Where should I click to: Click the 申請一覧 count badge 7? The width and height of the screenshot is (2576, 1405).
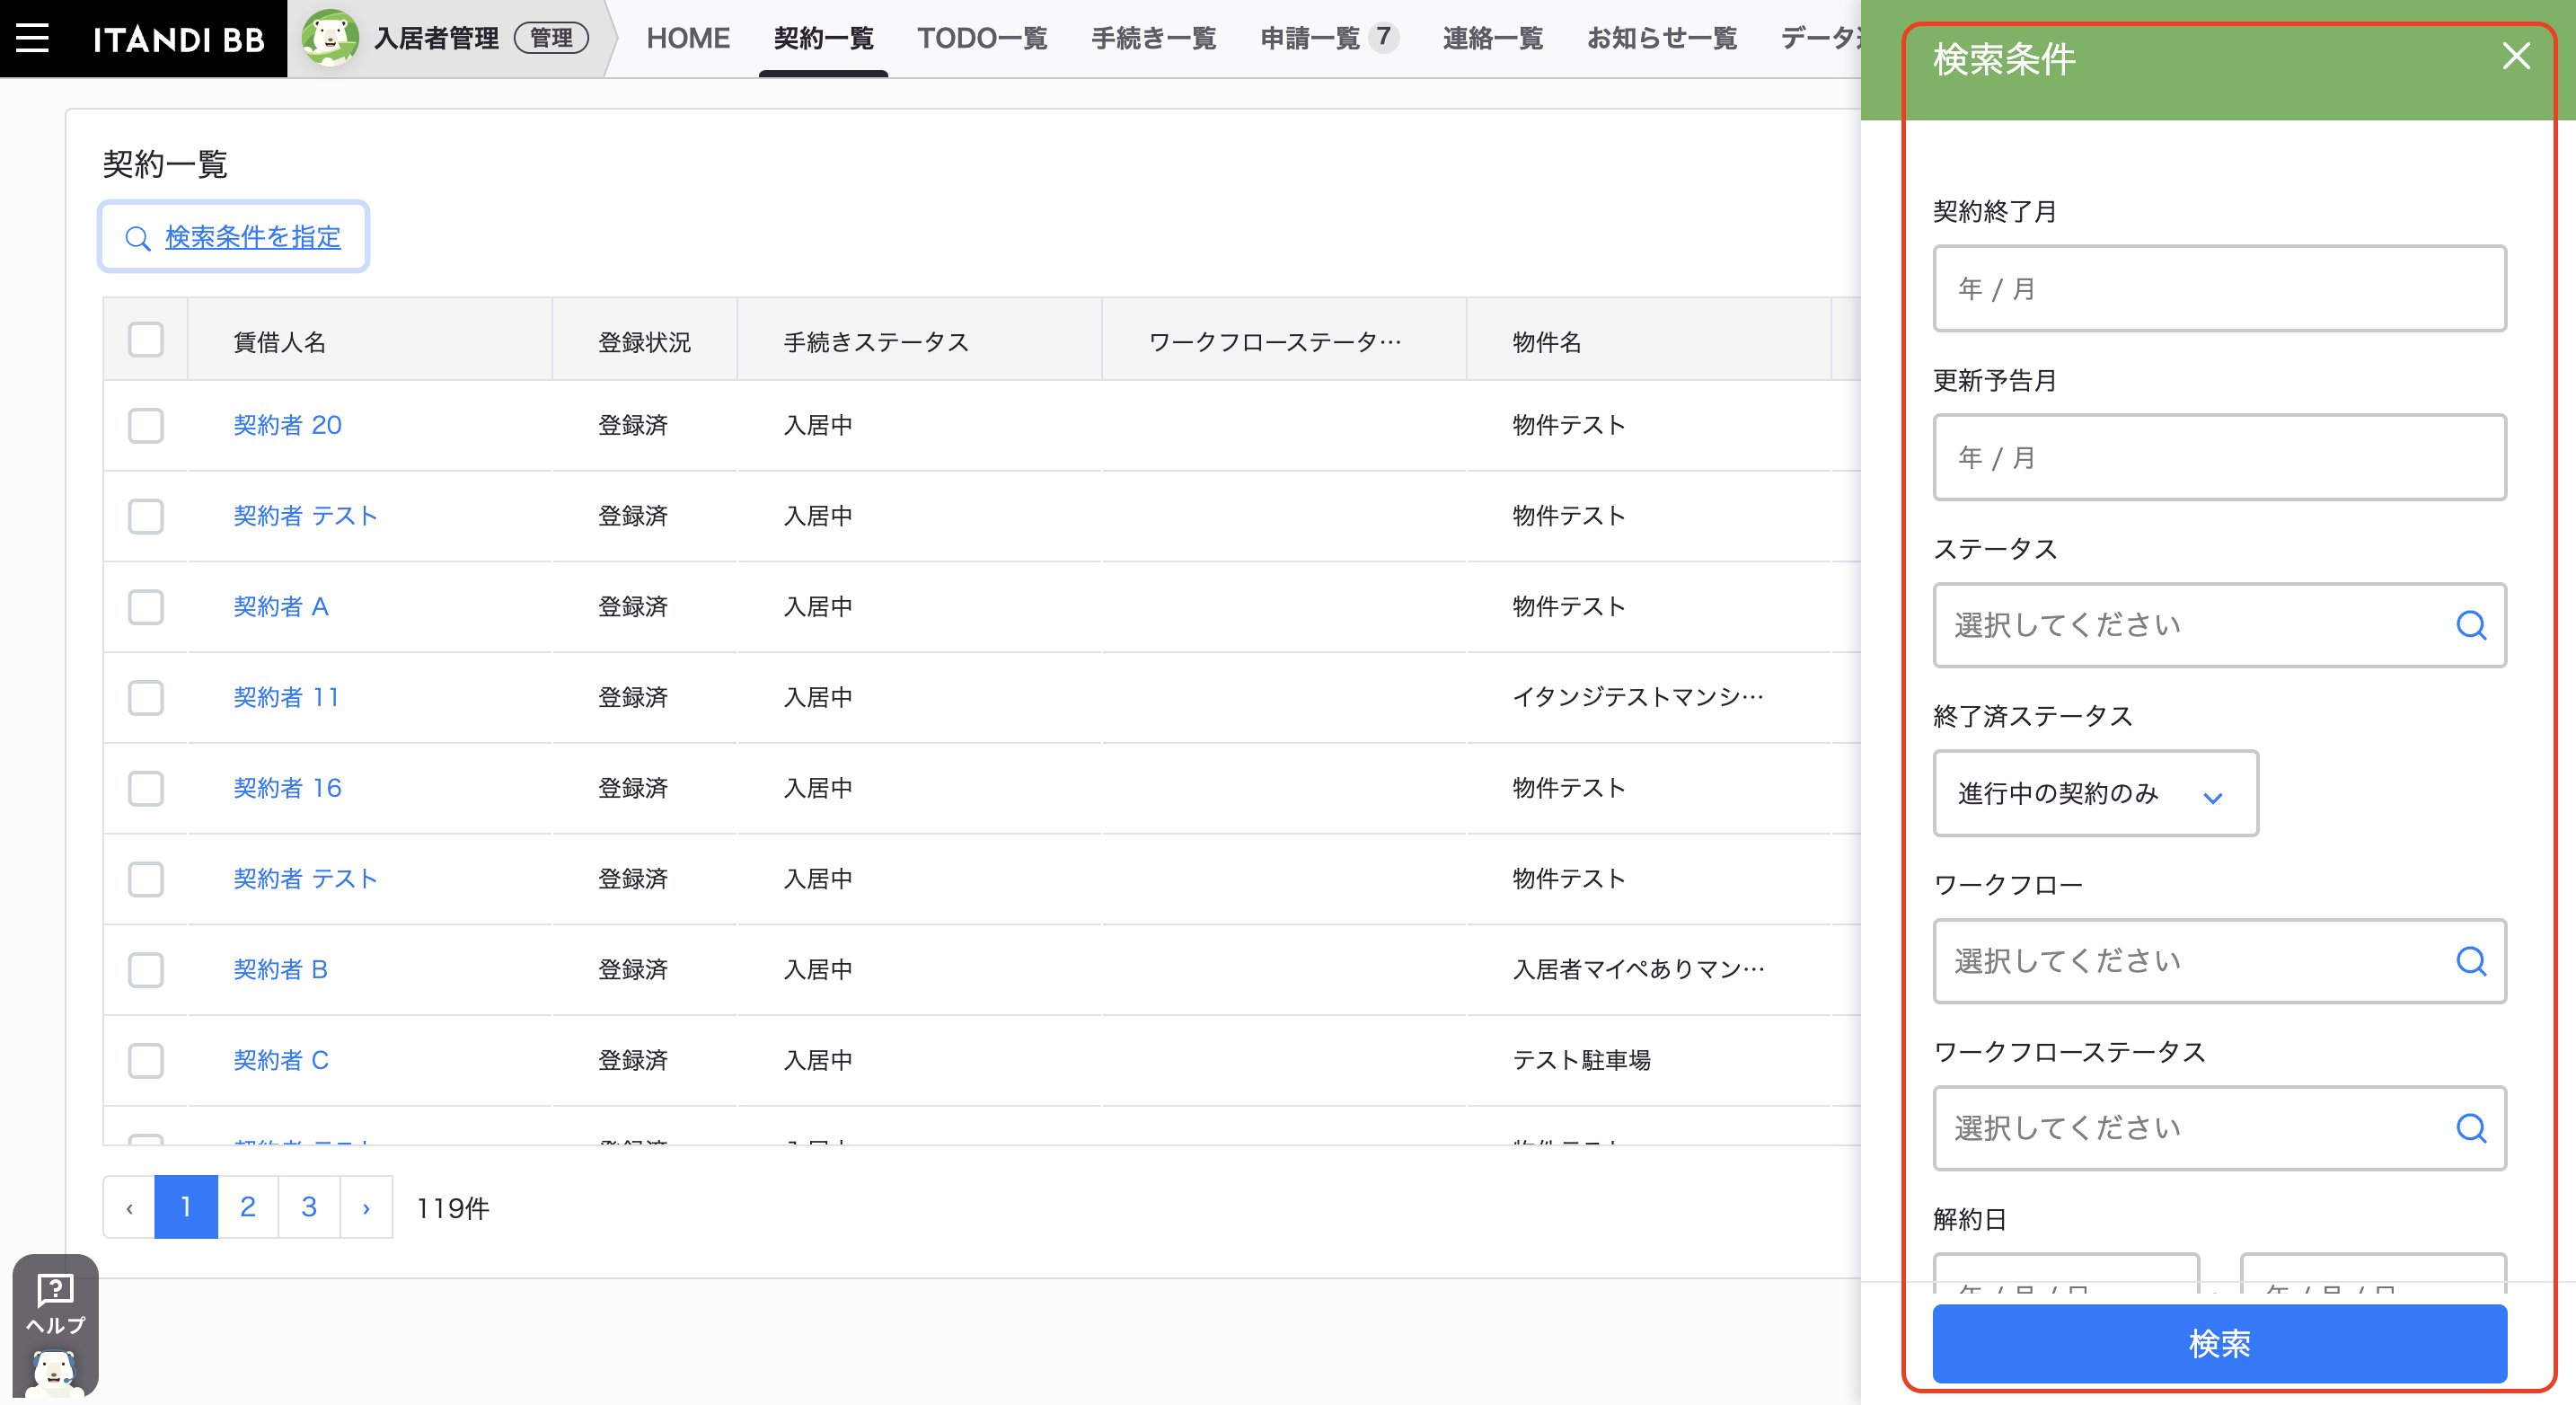pos(1383,37)
